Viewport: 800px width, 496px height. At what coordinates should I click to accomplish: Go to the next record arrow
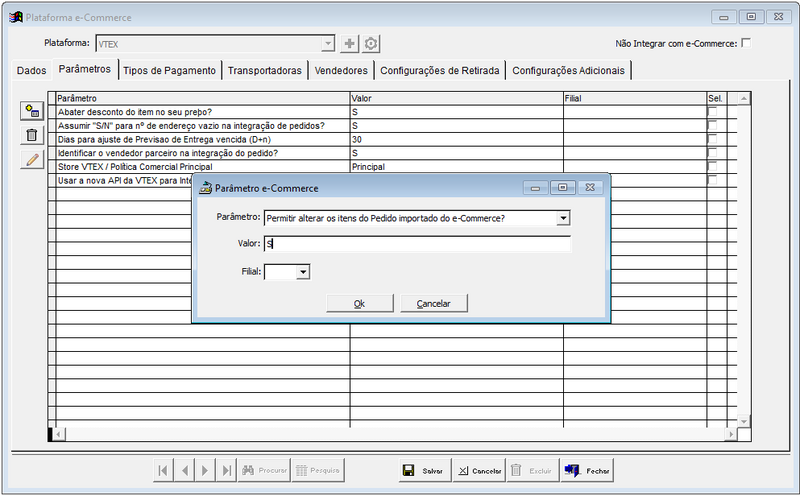(206, 470)
